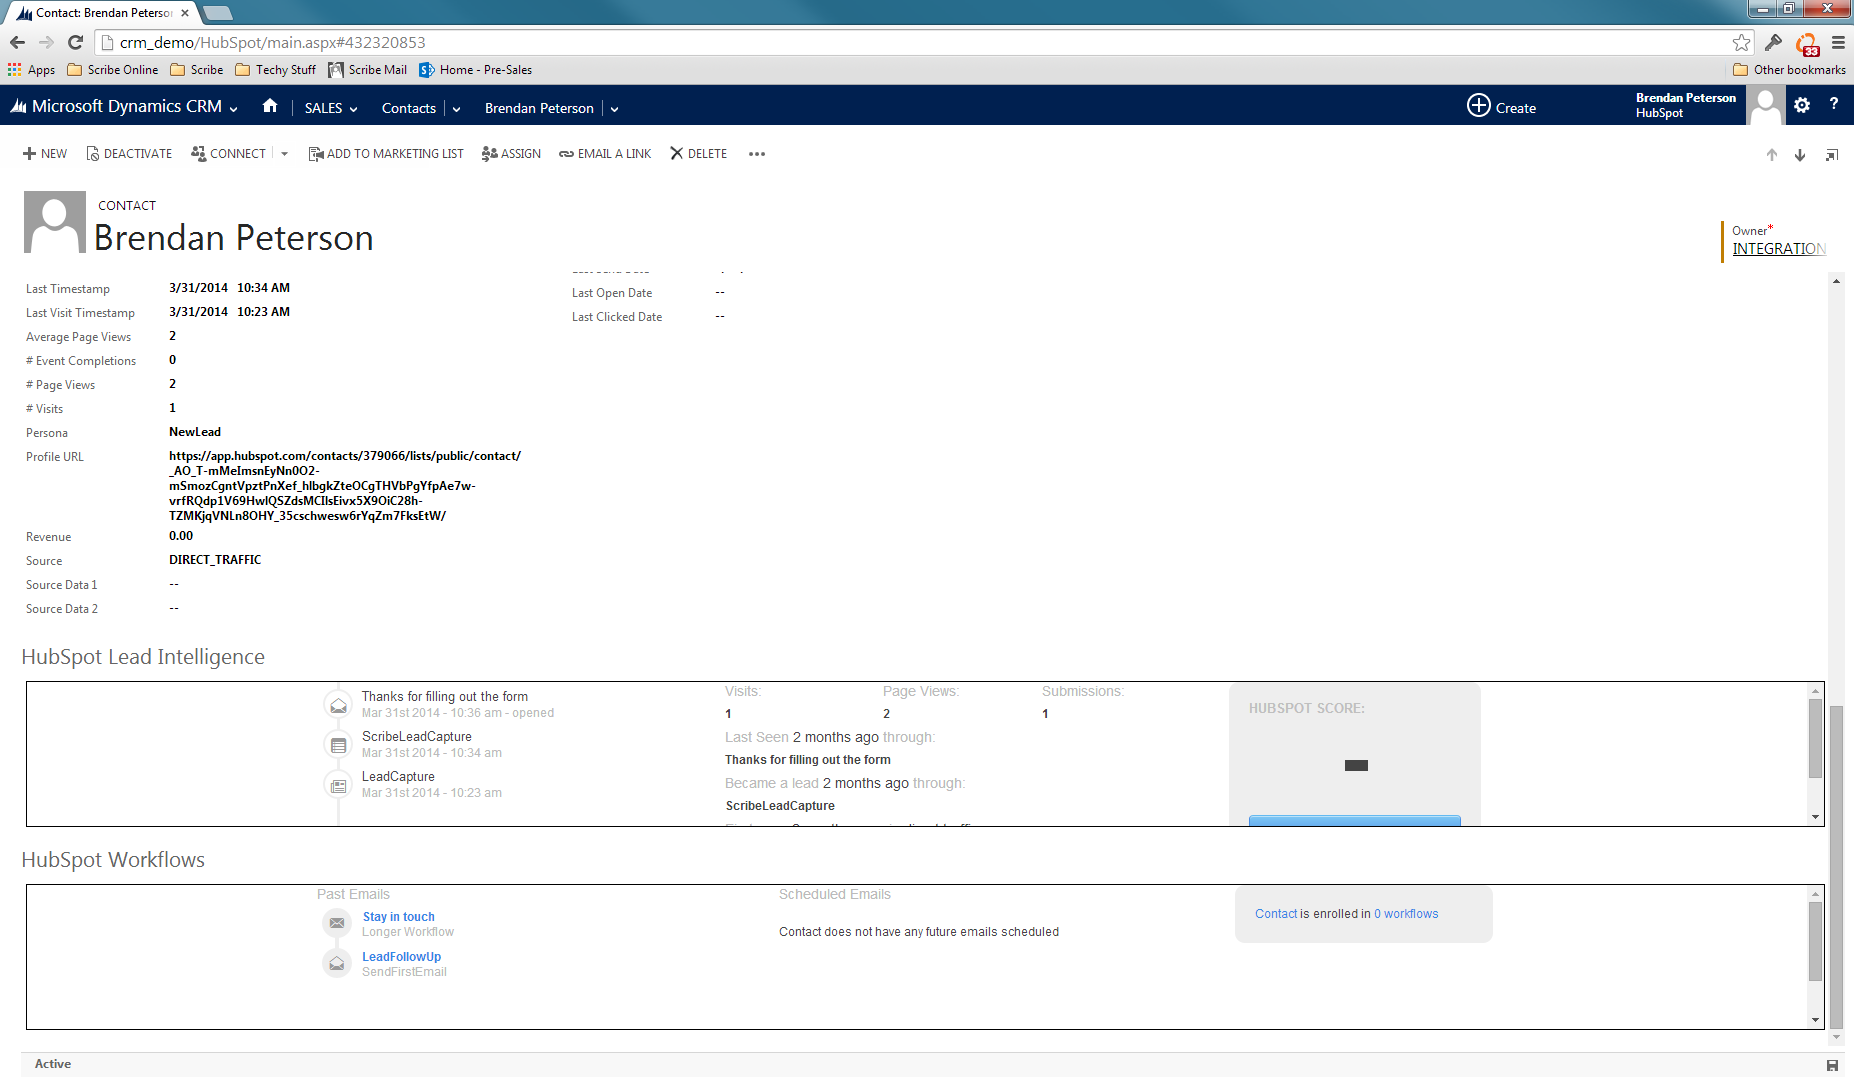Open the help question mark
Image resolution: width=1854 pixels, height=1080 pixels.
pyautogui.click(x=1834, y=104)
